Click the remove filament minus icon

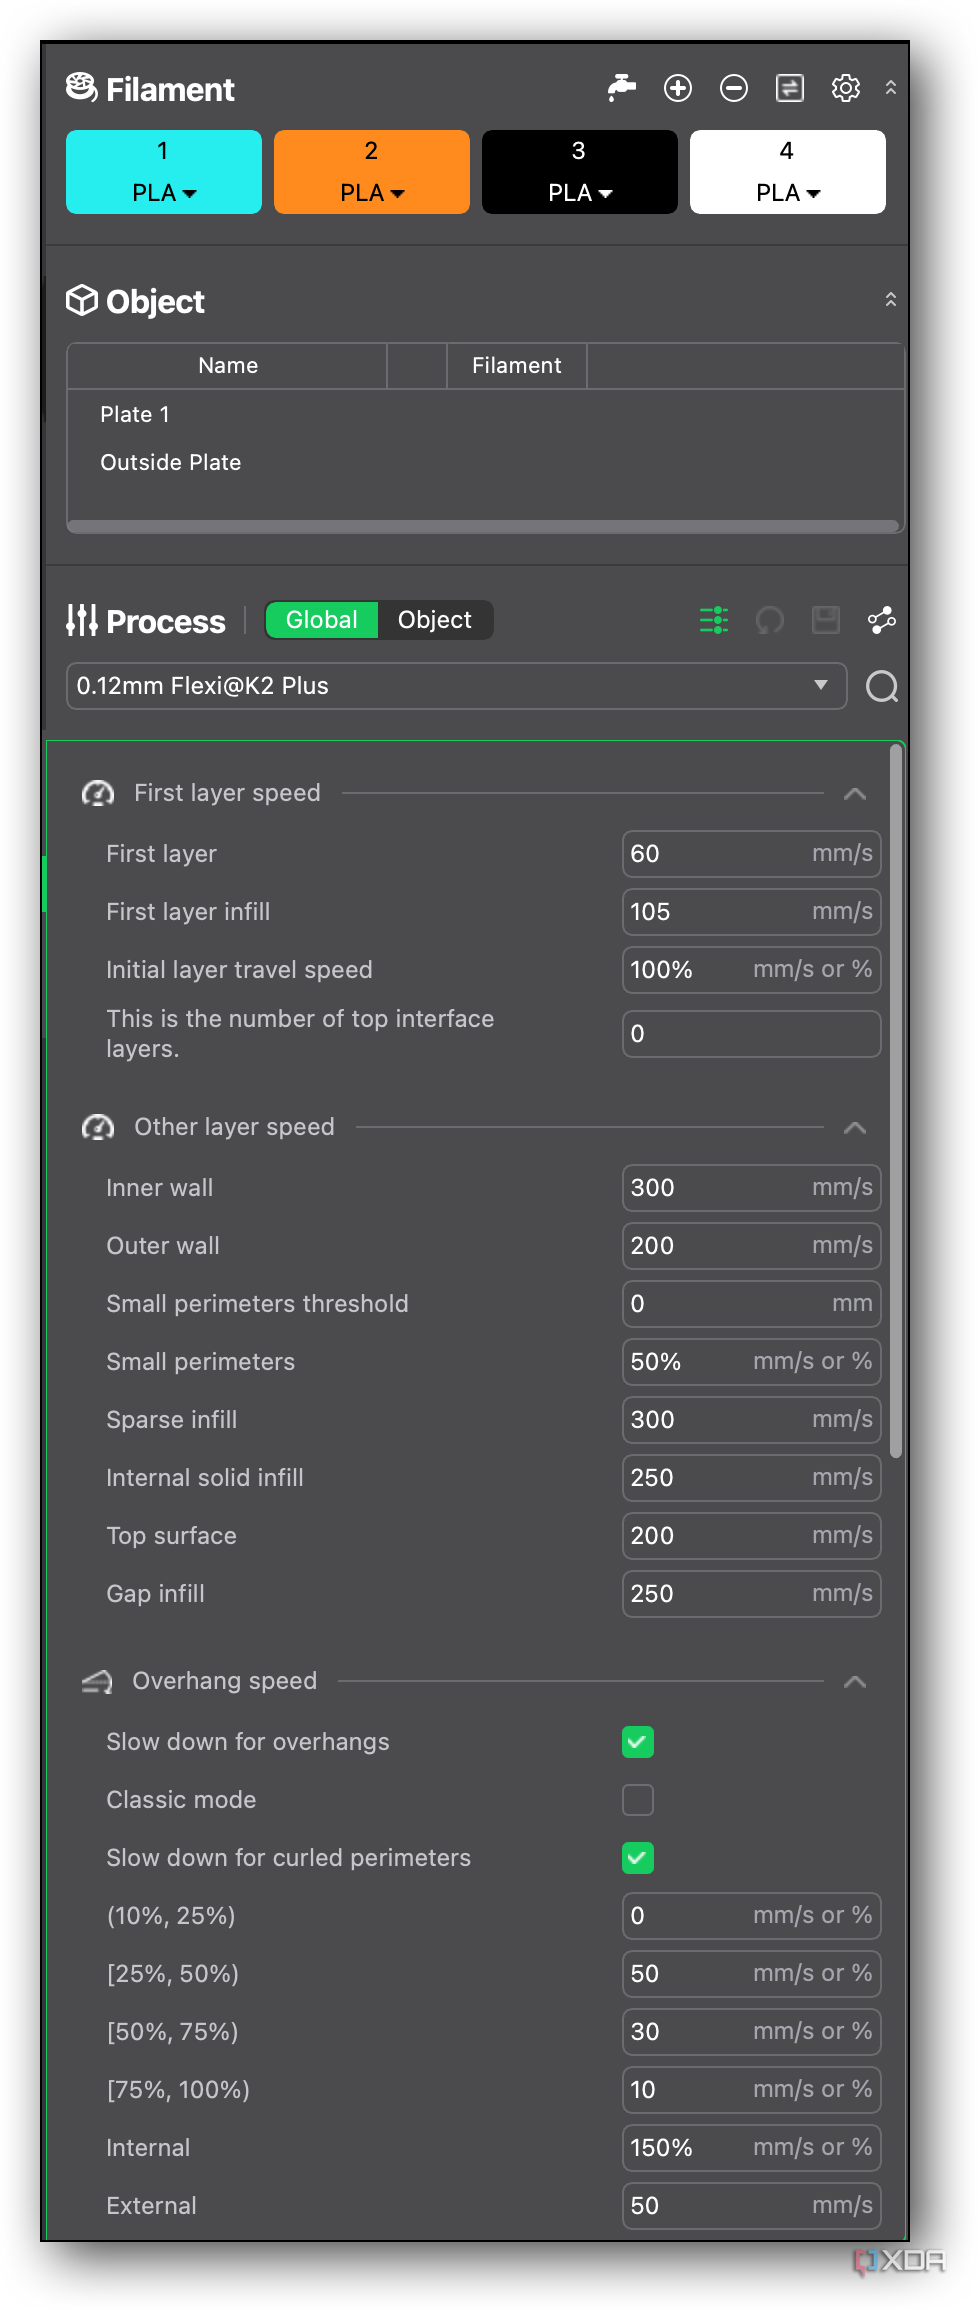pos(734,89)
